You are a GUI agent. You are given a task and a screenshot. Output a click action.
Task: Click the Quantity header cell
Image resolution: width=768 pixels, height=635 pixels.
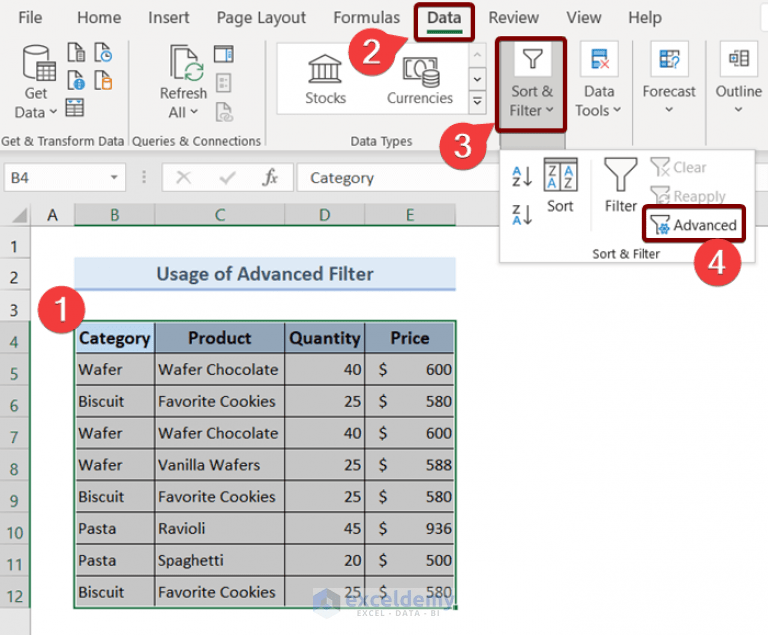tap(325, 338)
